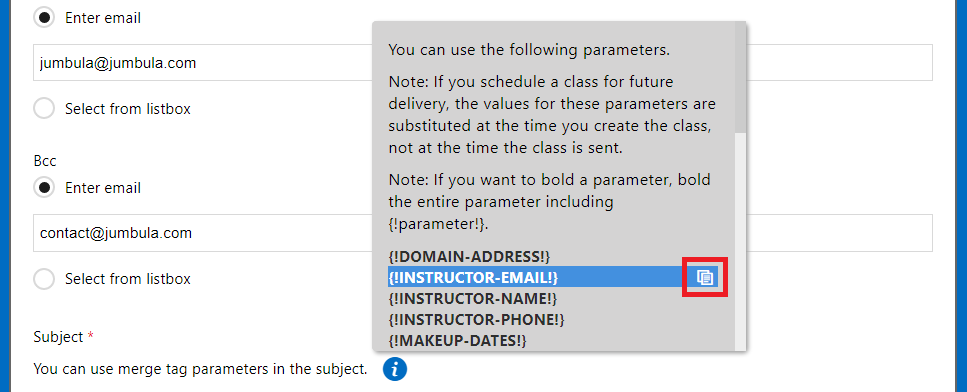Click the Bcc Select from listbox label

click(128, 279)
